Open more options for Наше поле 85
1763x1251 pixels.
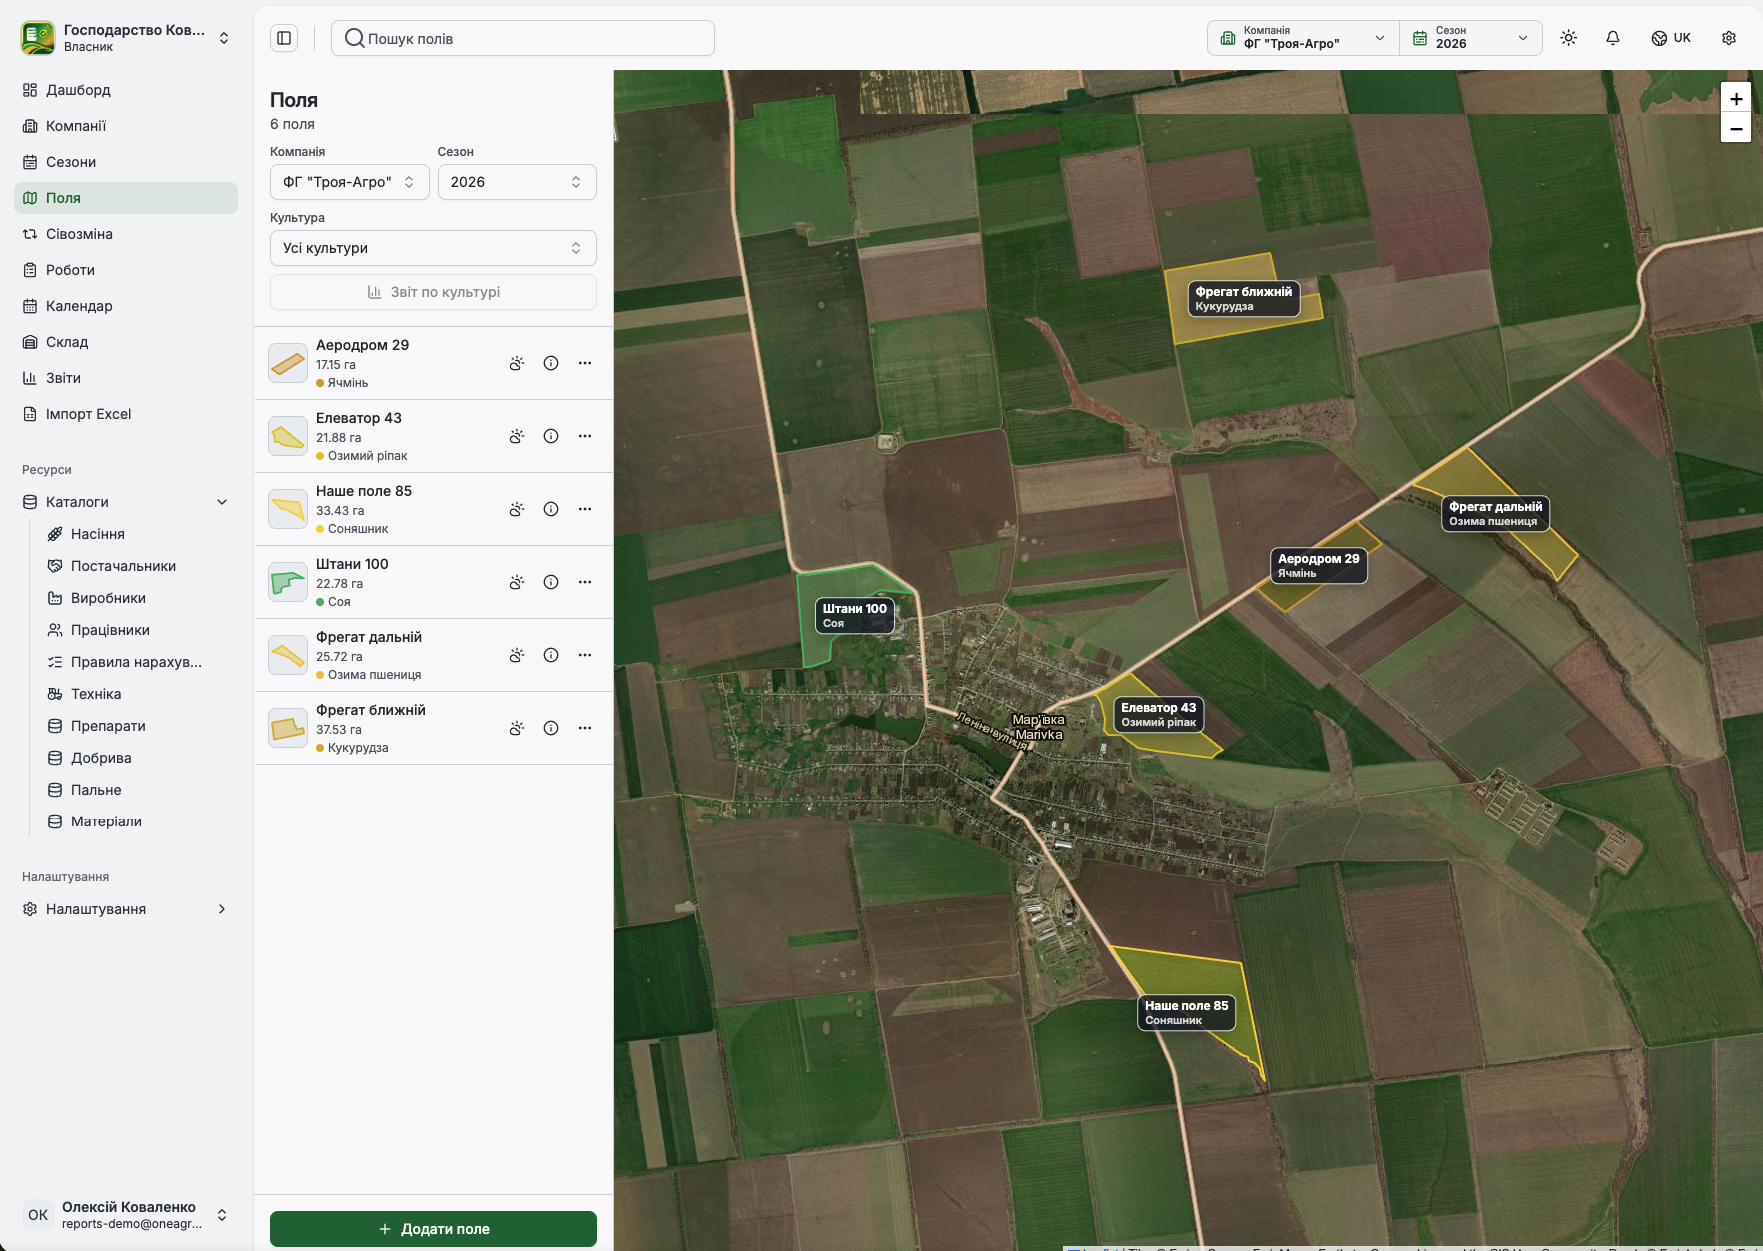pos(585,509)
